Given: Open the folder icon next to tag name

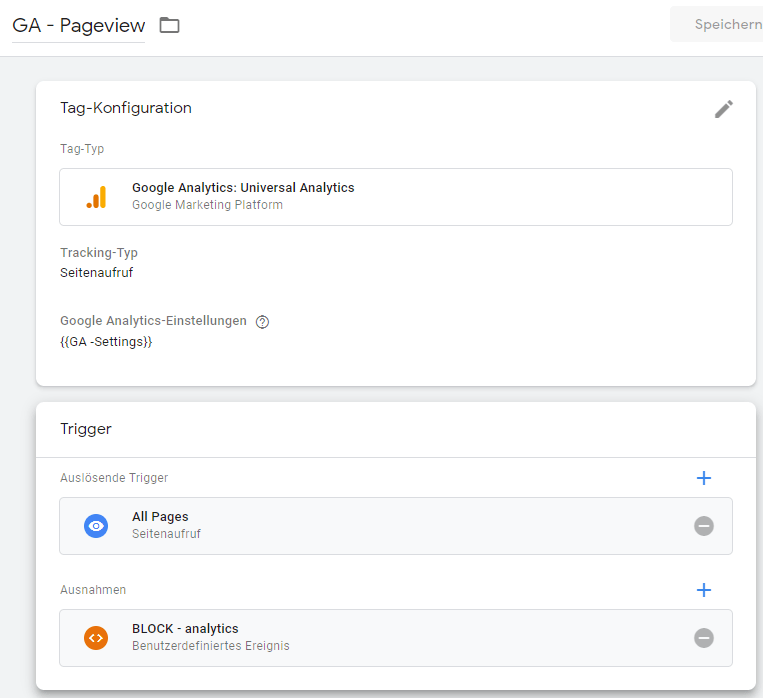Looking at the screenshot, I should pyautogui.click(x=169, y=25).
